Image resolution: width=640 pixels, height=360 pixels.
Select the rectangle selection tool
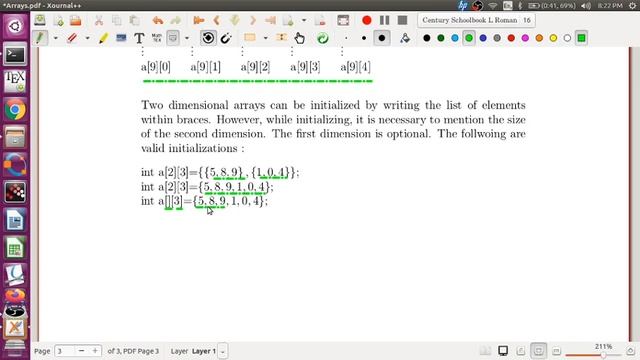pos(250,38)
